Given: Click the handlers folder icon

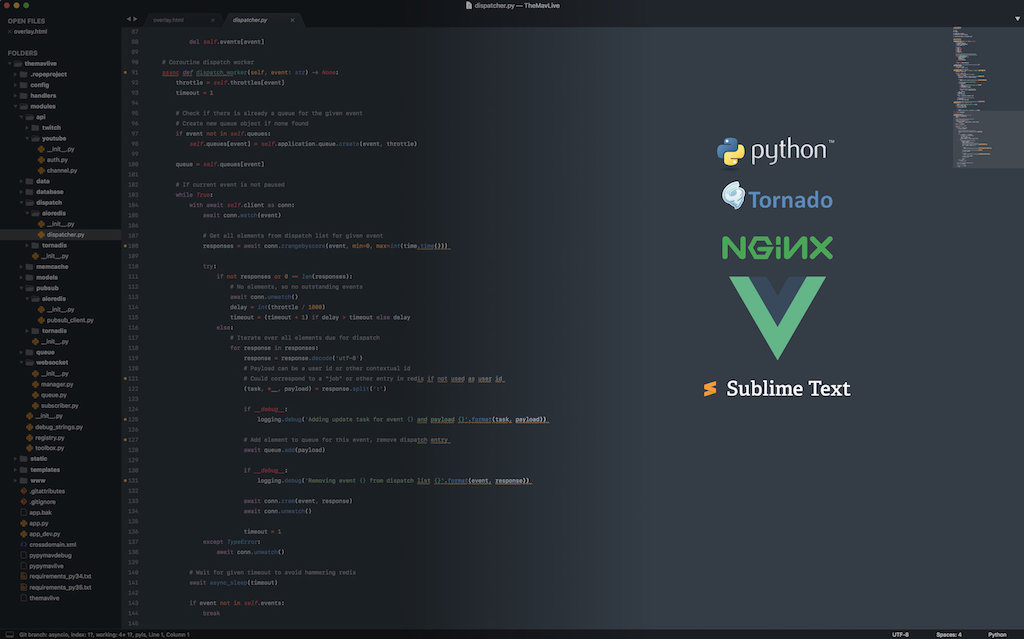Looking at the screenshot, I should [x=24, y=95].
